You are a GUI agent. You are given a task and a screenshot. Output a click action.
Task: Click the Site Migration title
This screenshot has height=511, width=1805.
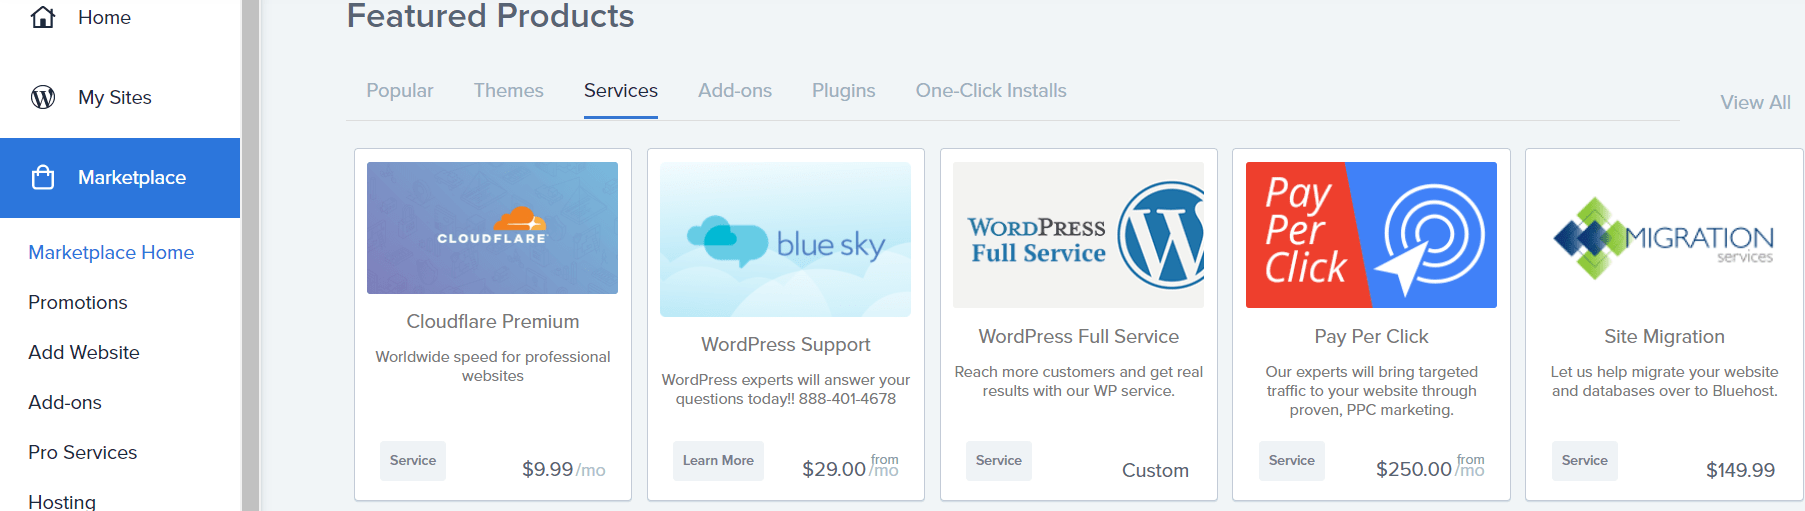1664,336
